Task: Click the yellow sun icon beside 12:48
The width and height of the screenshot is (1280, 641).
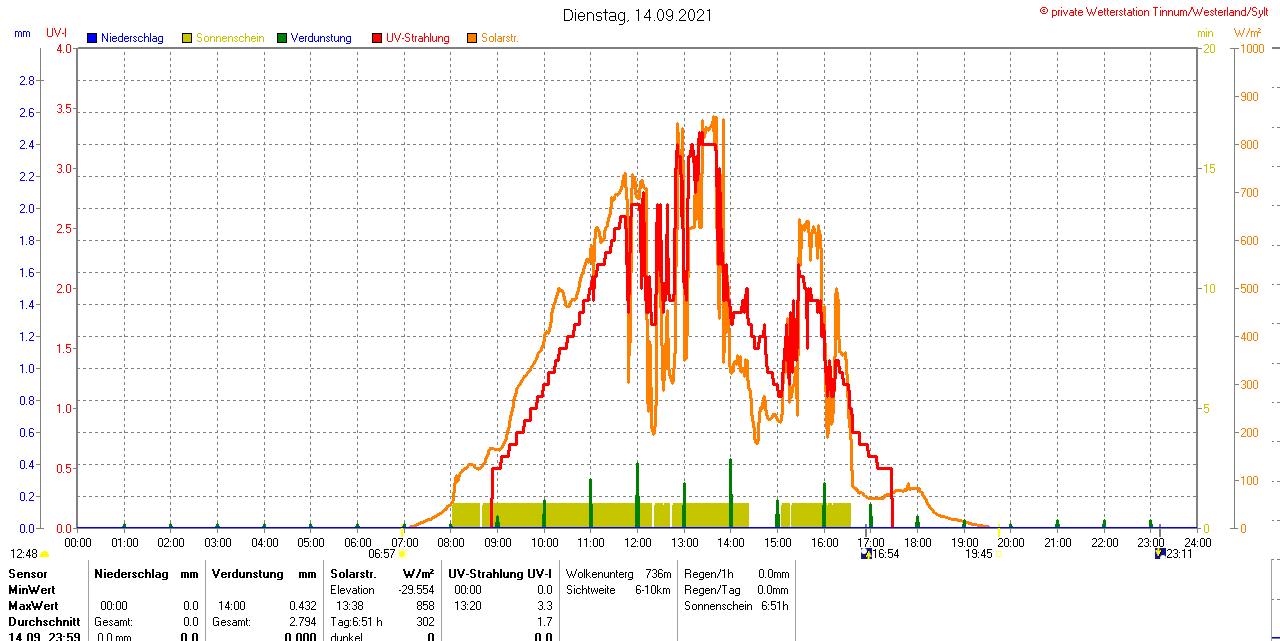Action: (x=45, y=554)
